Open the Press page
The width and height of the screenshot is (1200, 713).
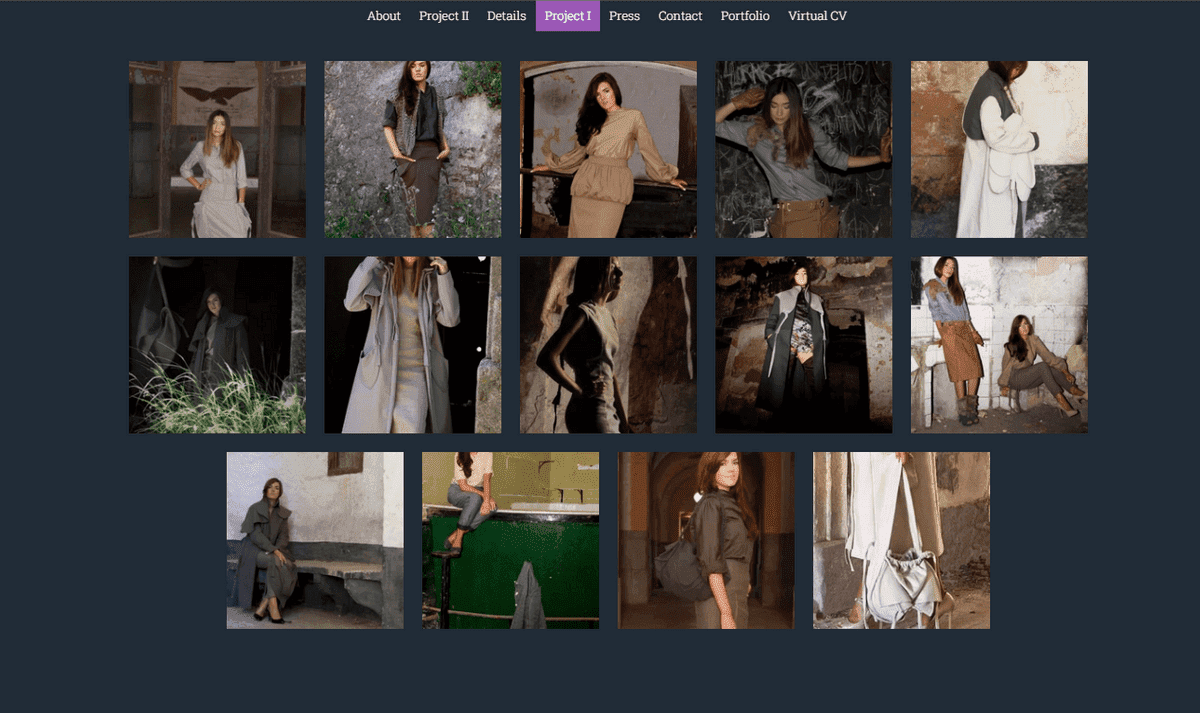[x=625, y=16]
